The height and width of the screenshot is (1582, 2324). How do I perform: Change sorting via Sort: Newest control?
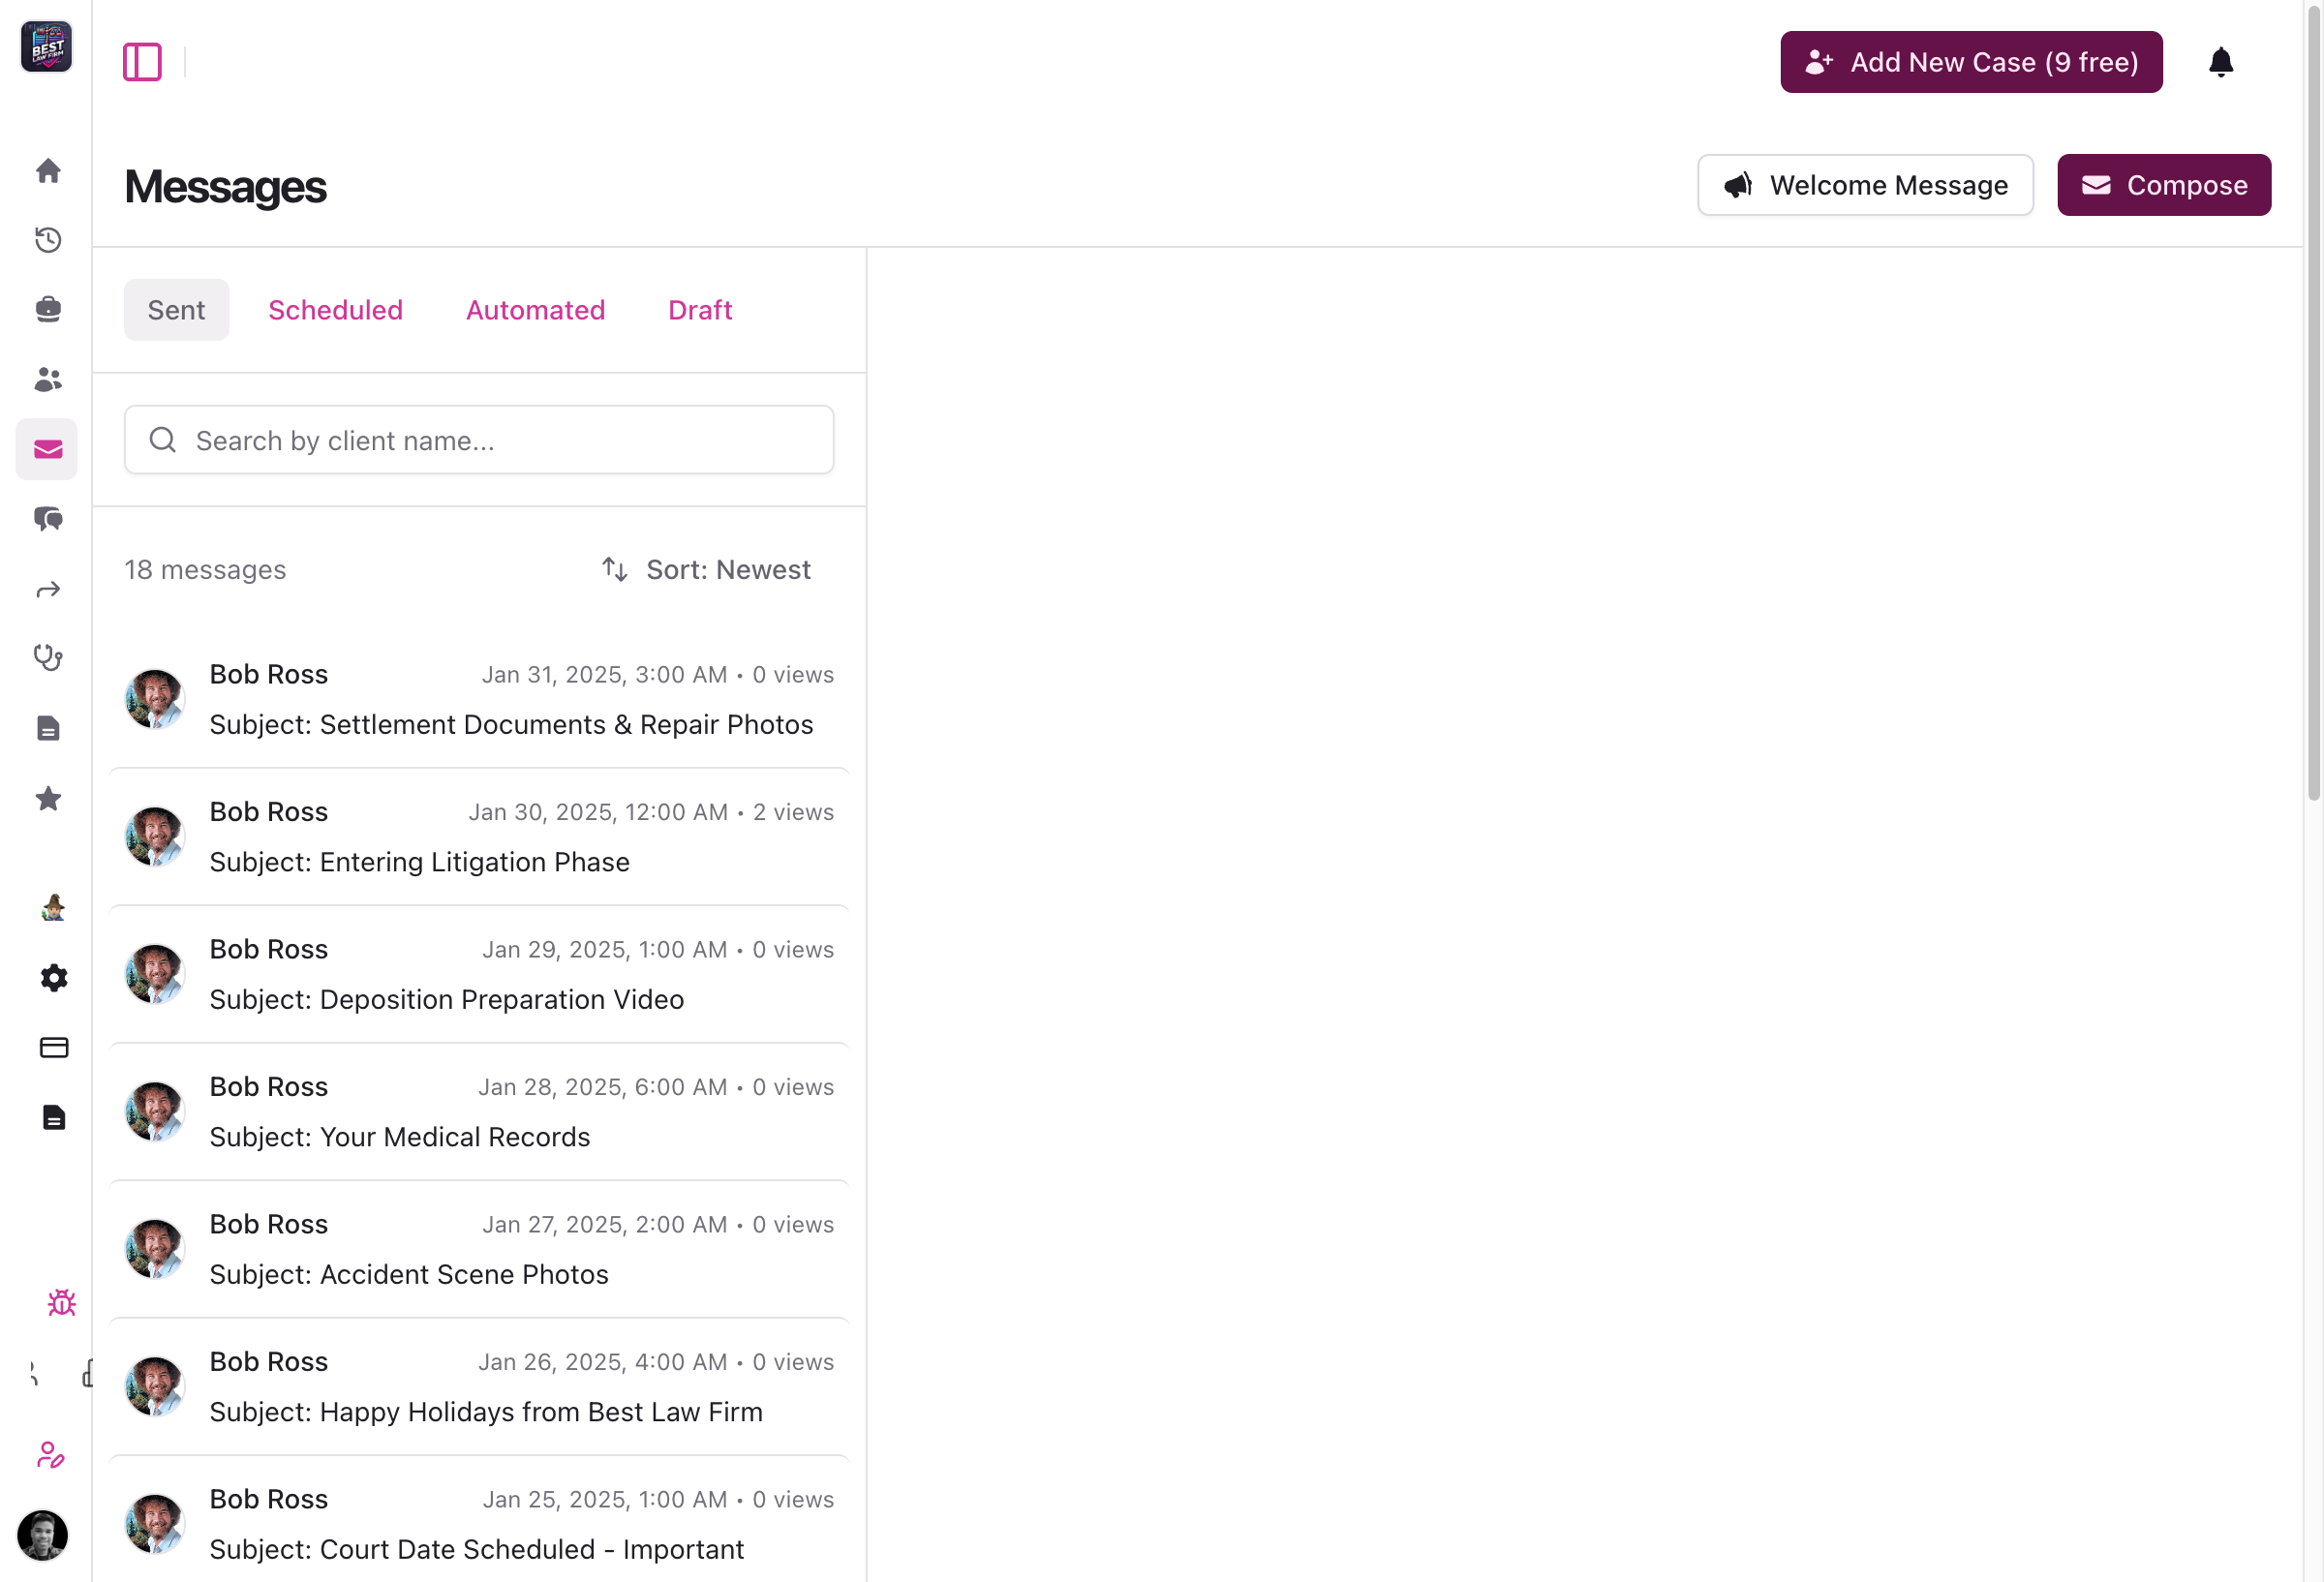tap(707, 569)
